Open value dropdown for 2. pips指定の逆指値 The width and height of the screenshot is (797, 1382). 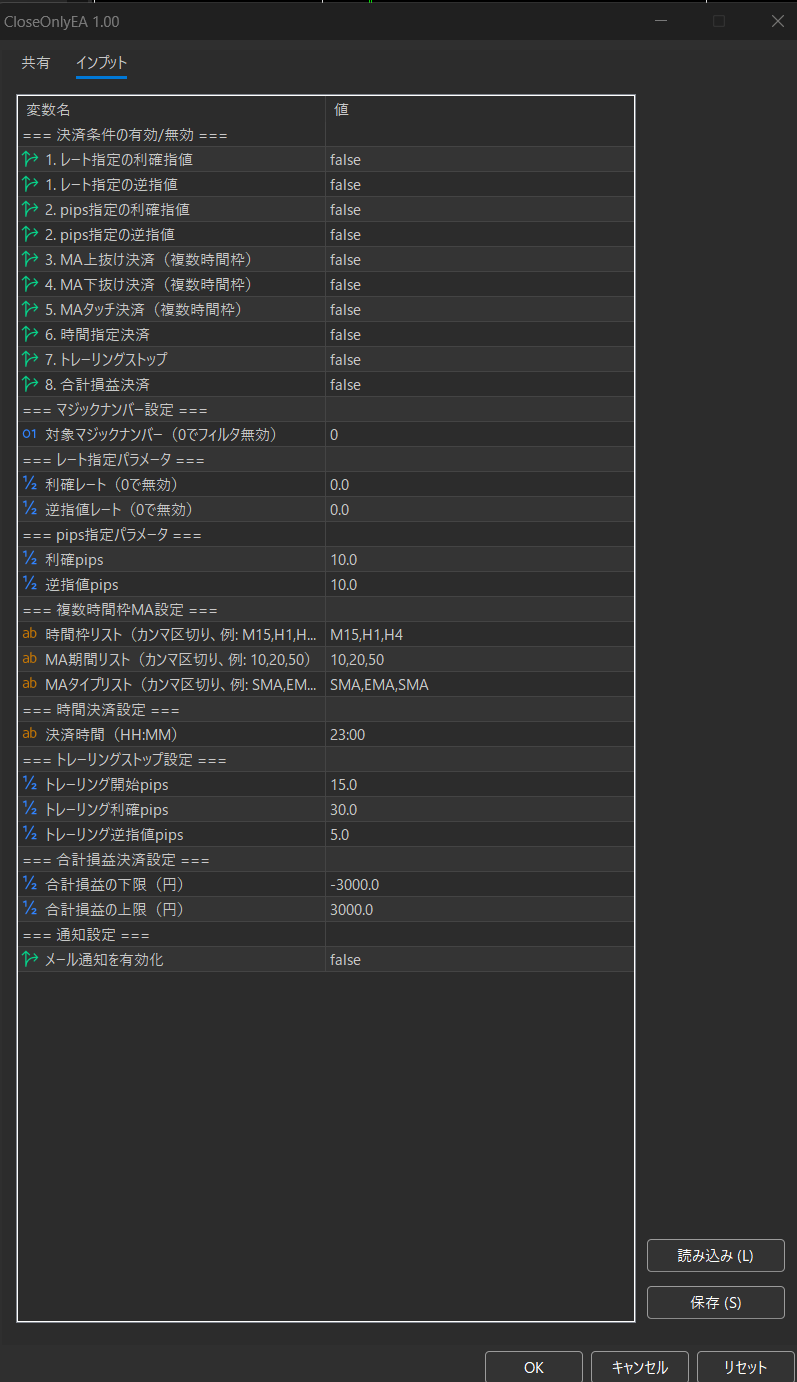478,235
